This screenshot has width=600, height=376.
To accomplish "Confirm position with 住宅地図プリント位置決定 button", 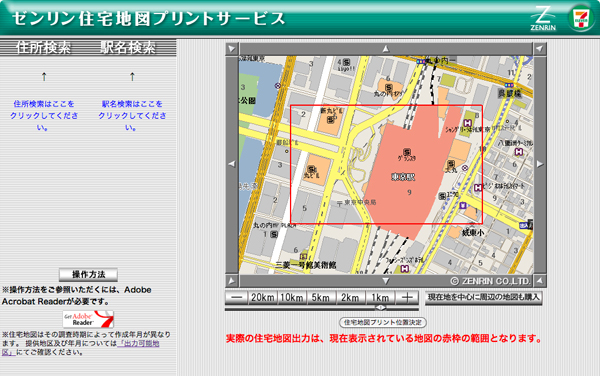I will pos(383,322).
